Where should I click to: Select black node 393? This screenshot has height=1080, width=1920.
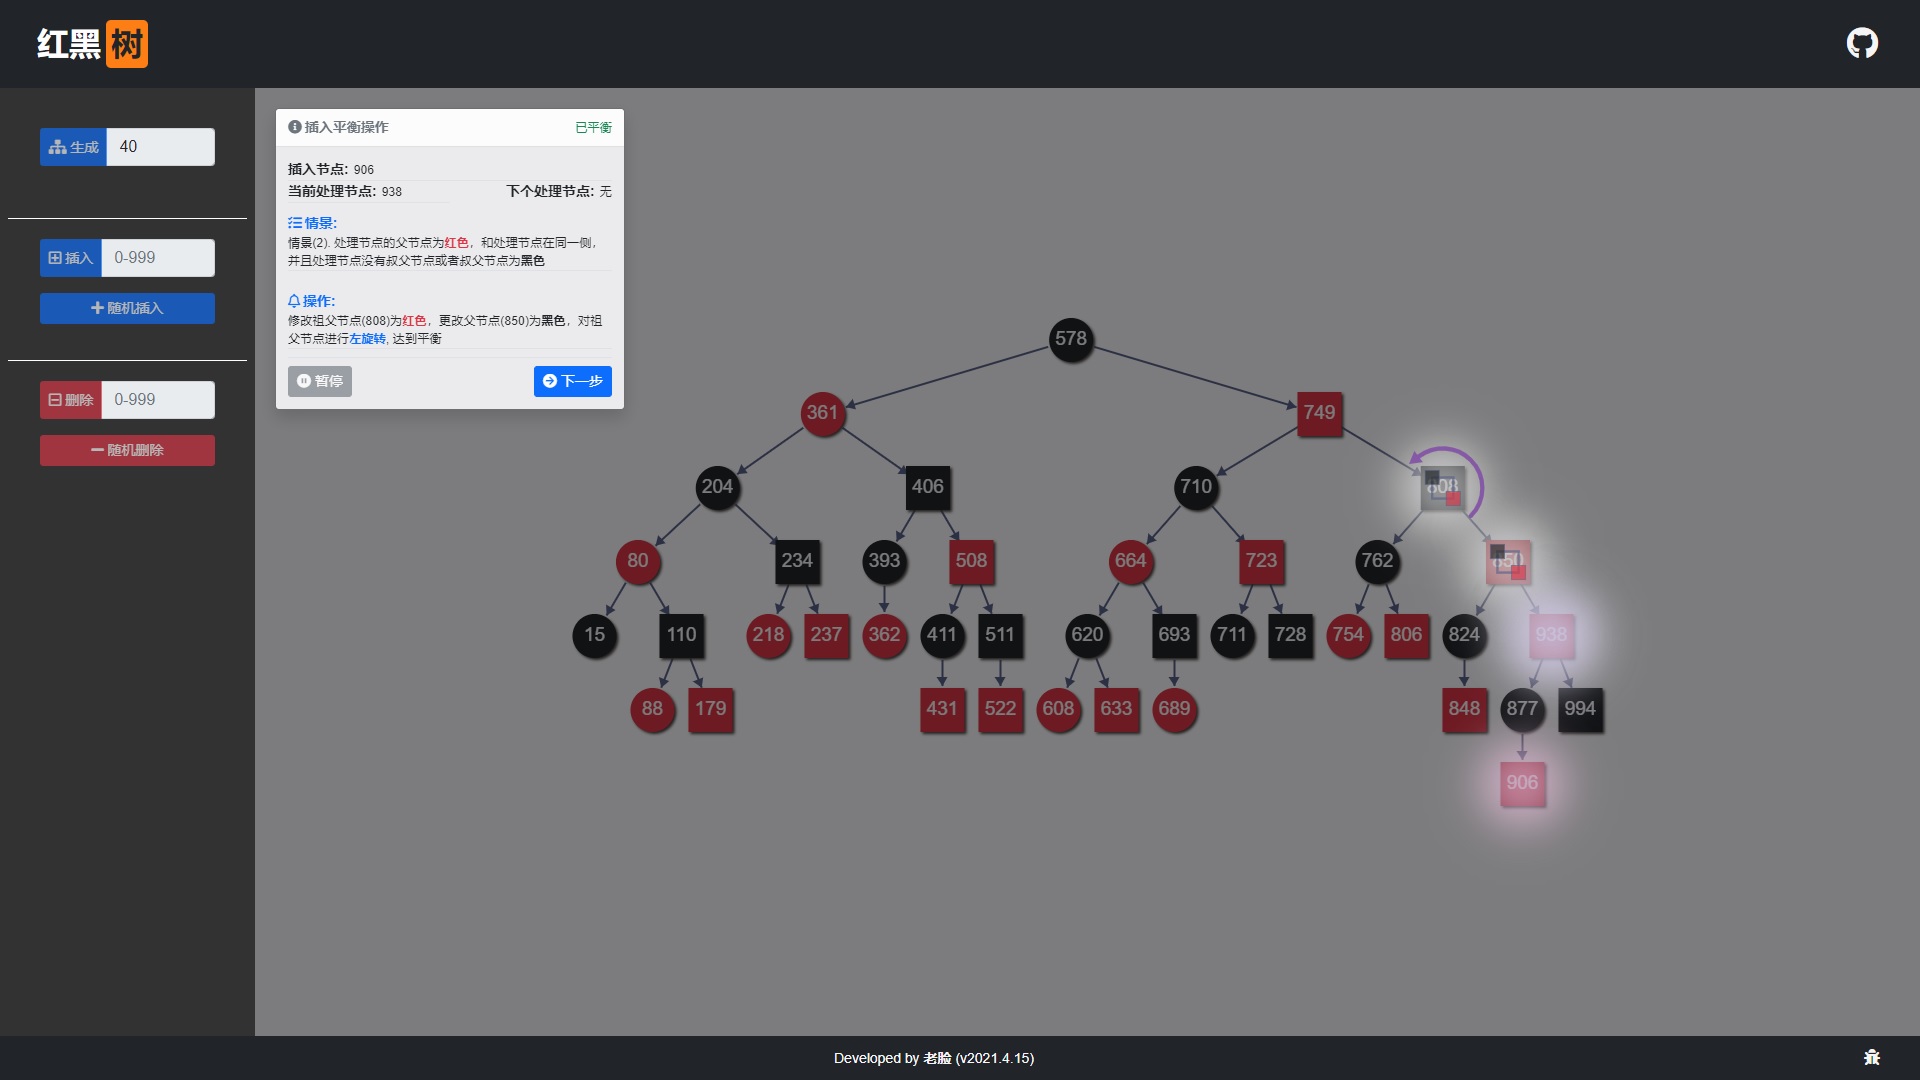pos(884,561)
